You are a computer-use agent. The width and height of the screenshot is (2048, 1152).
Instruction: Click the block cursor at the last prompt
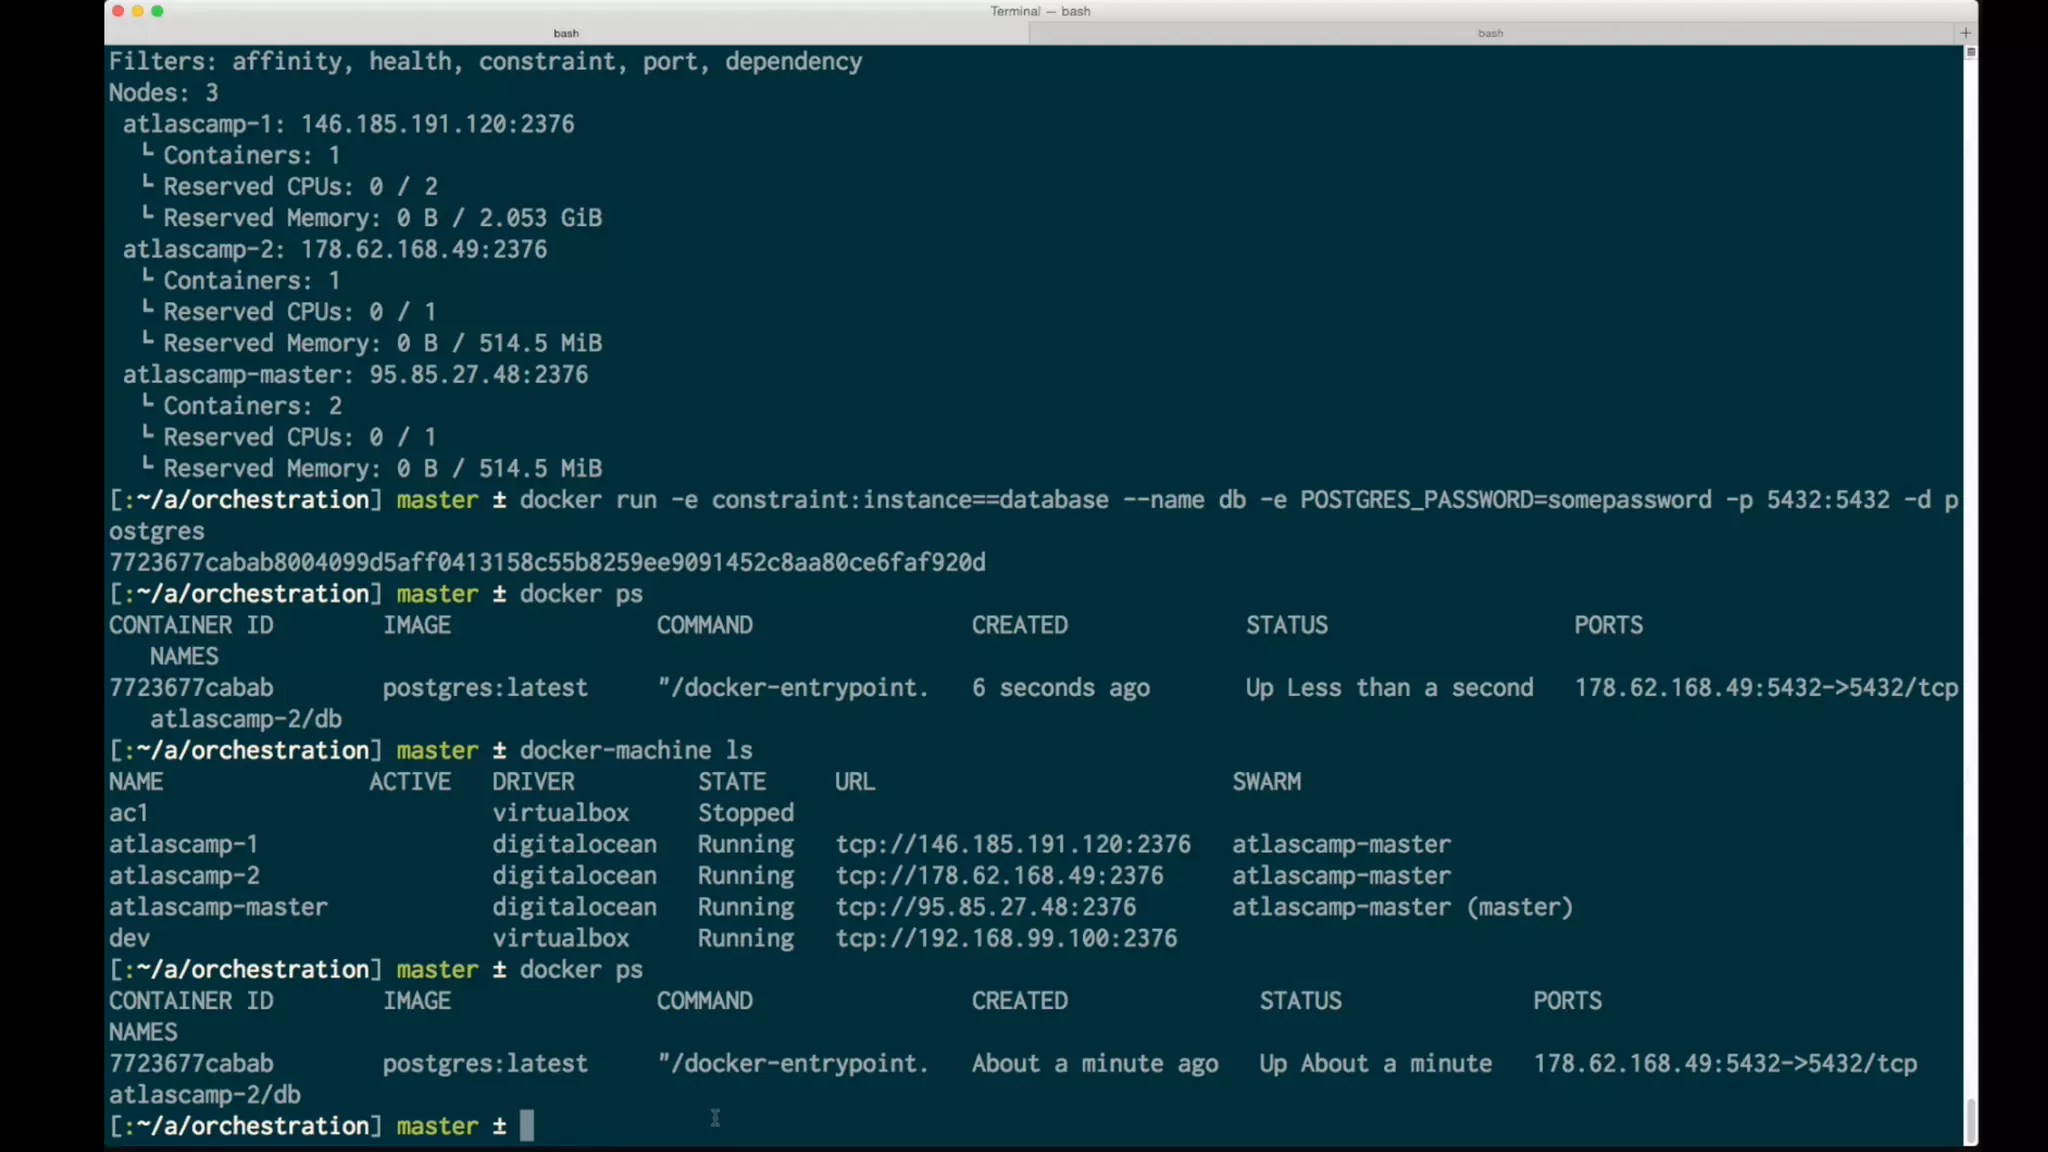527,1126
